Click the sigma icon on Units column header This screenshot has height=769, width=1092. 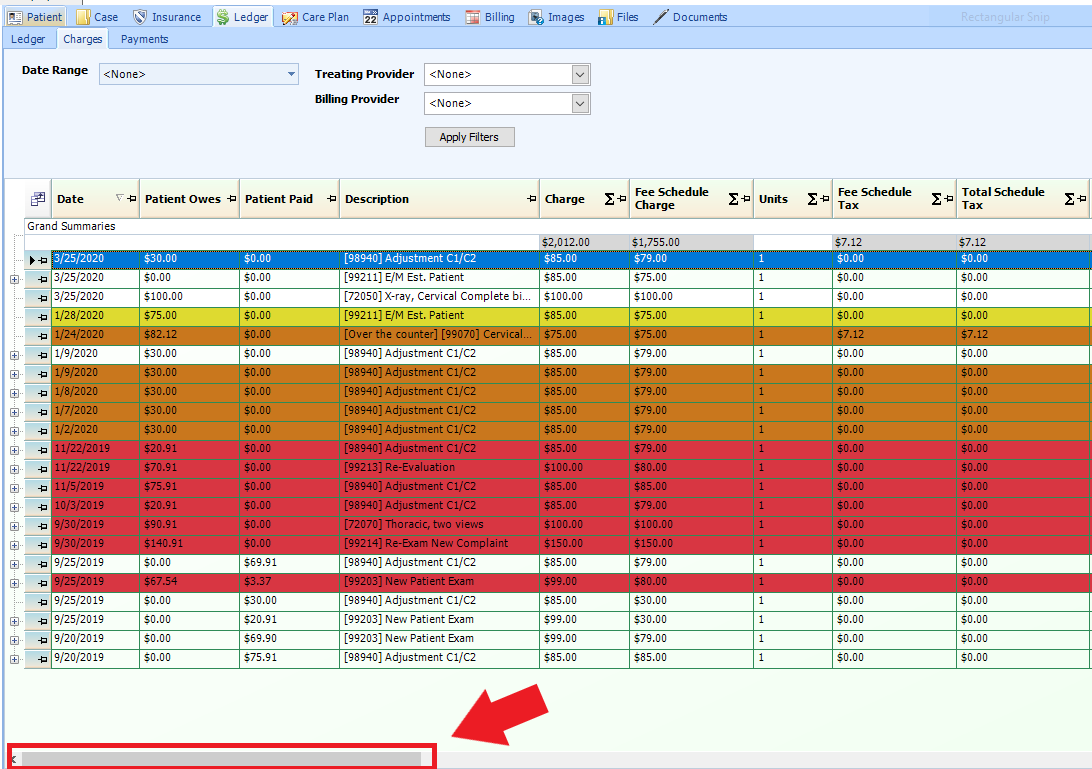point(811,199)
